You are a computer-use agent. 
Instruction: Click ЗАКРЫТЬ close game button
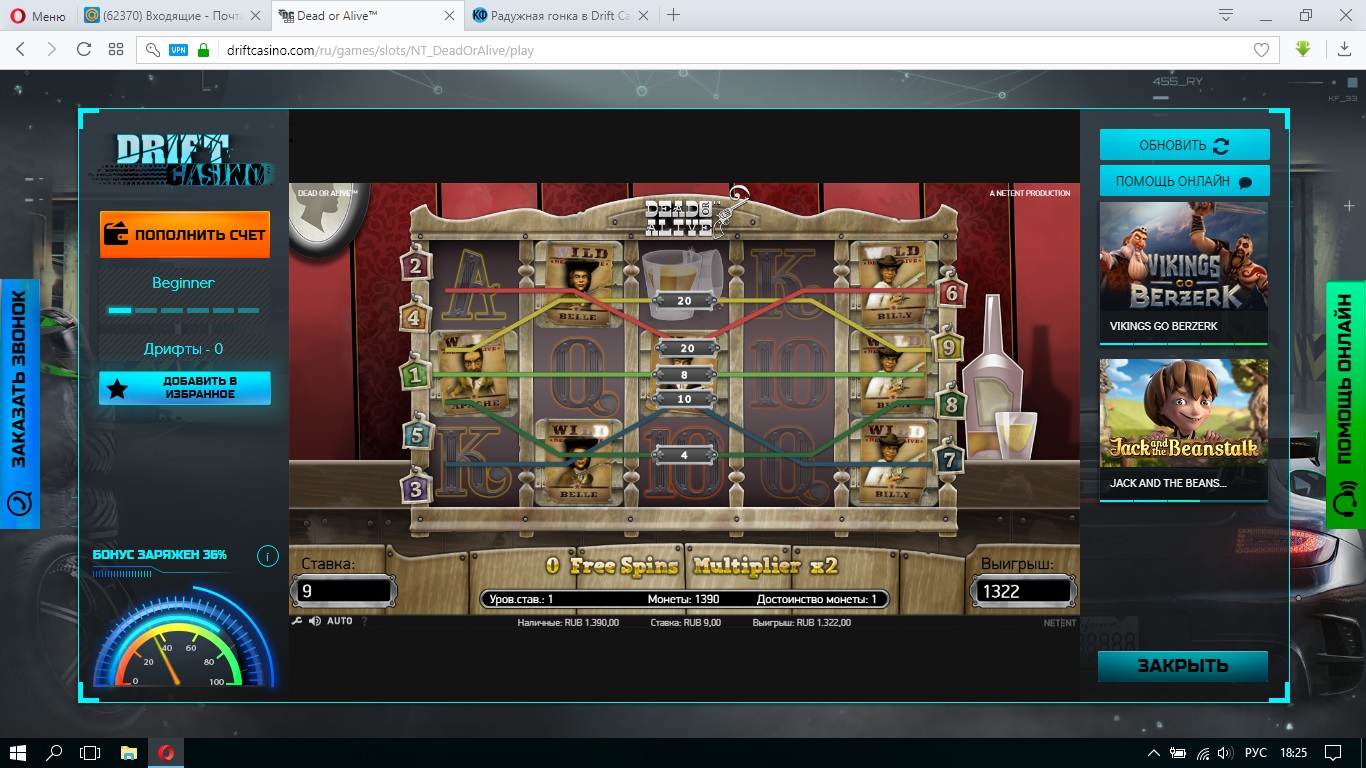click(x=1183, y=666)
